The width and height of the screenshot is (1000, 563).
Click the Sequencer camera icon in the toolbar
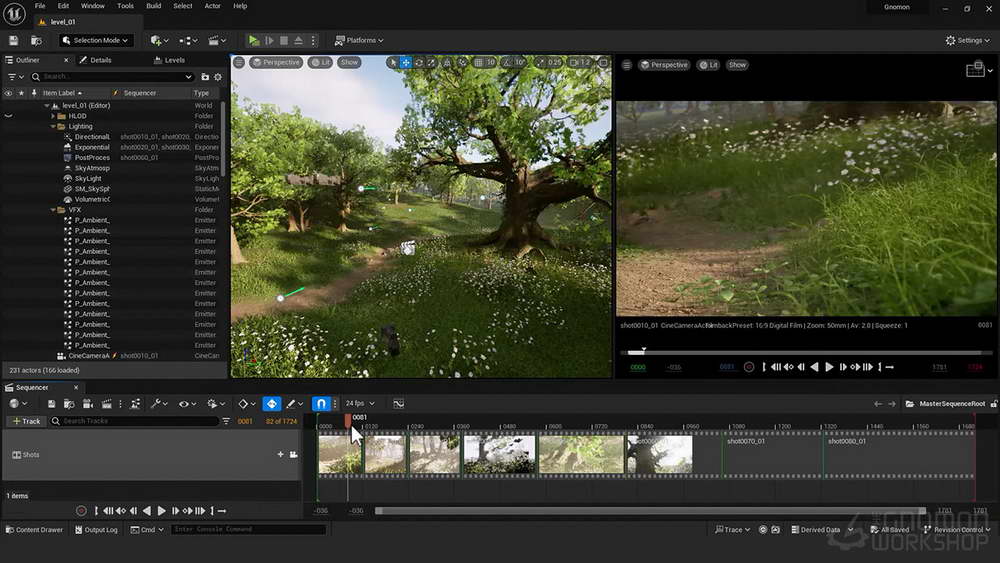pos(88,404)
